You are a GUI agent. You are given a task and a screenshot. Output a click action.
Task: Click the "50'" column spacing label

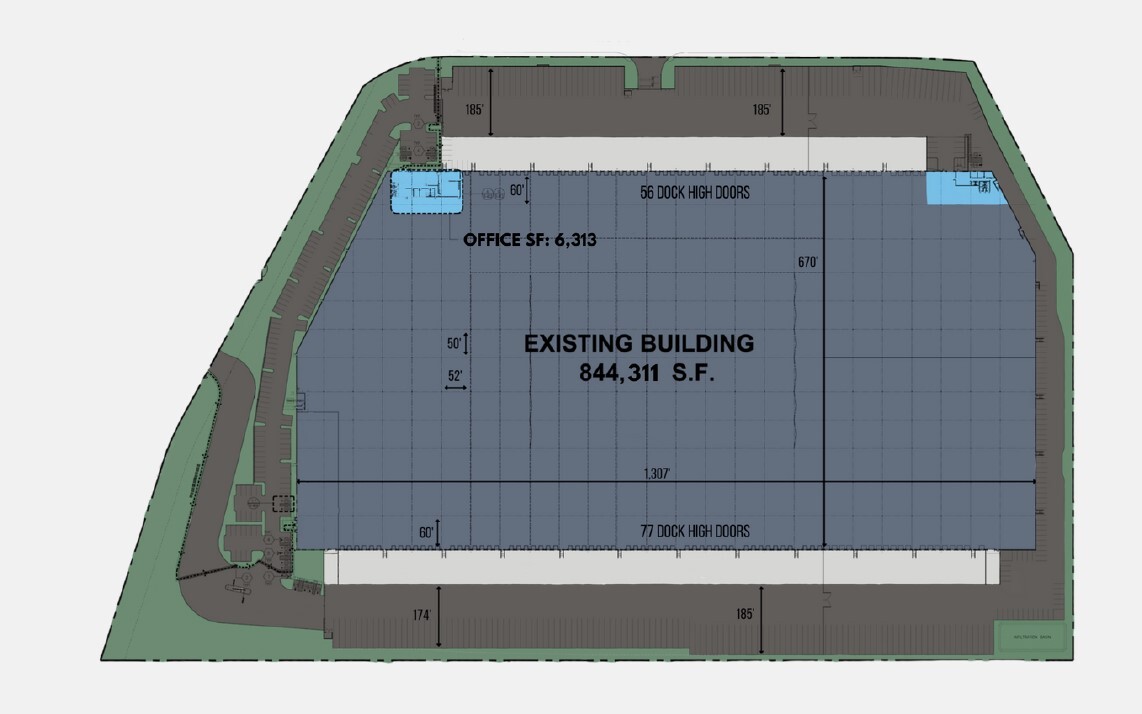pos(454,343)
